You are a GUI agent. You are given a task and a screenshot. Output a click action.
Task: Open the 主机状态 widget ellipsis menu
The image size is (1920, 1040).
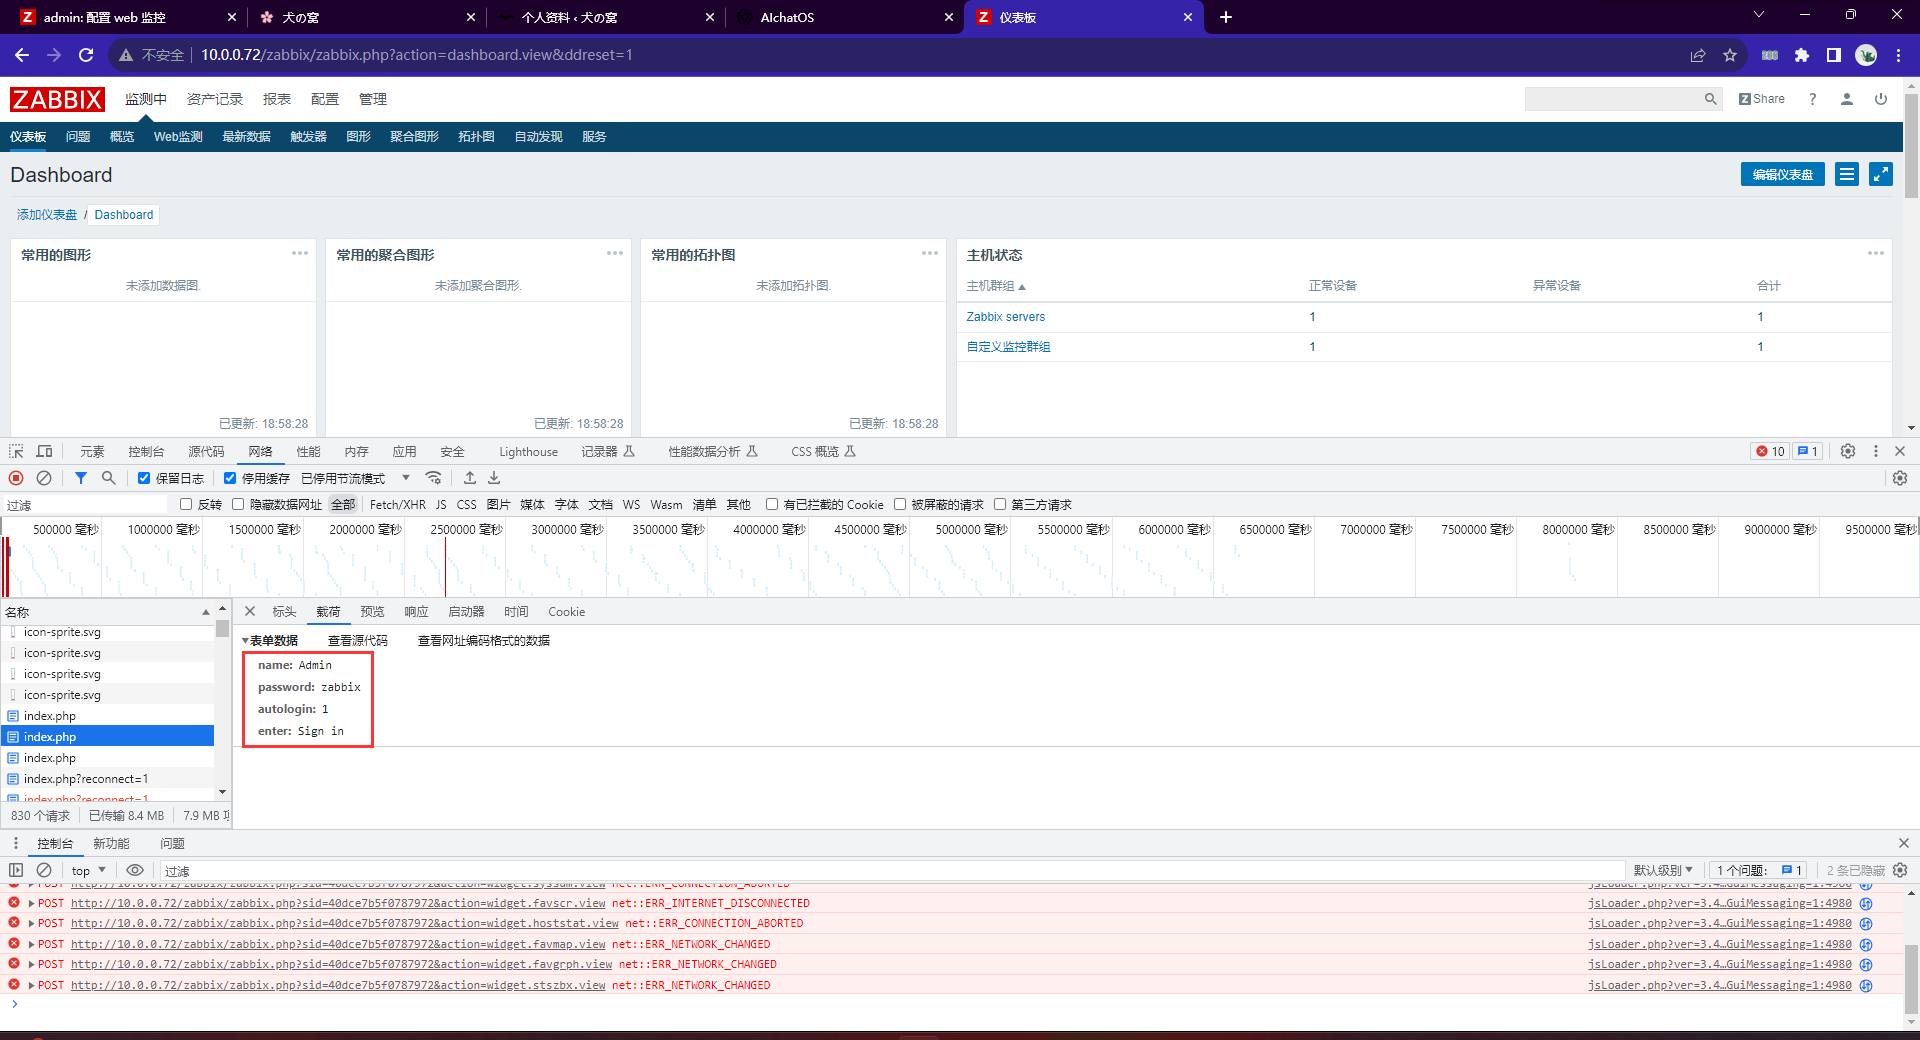pyautogui.click(x=1876, y=253)
